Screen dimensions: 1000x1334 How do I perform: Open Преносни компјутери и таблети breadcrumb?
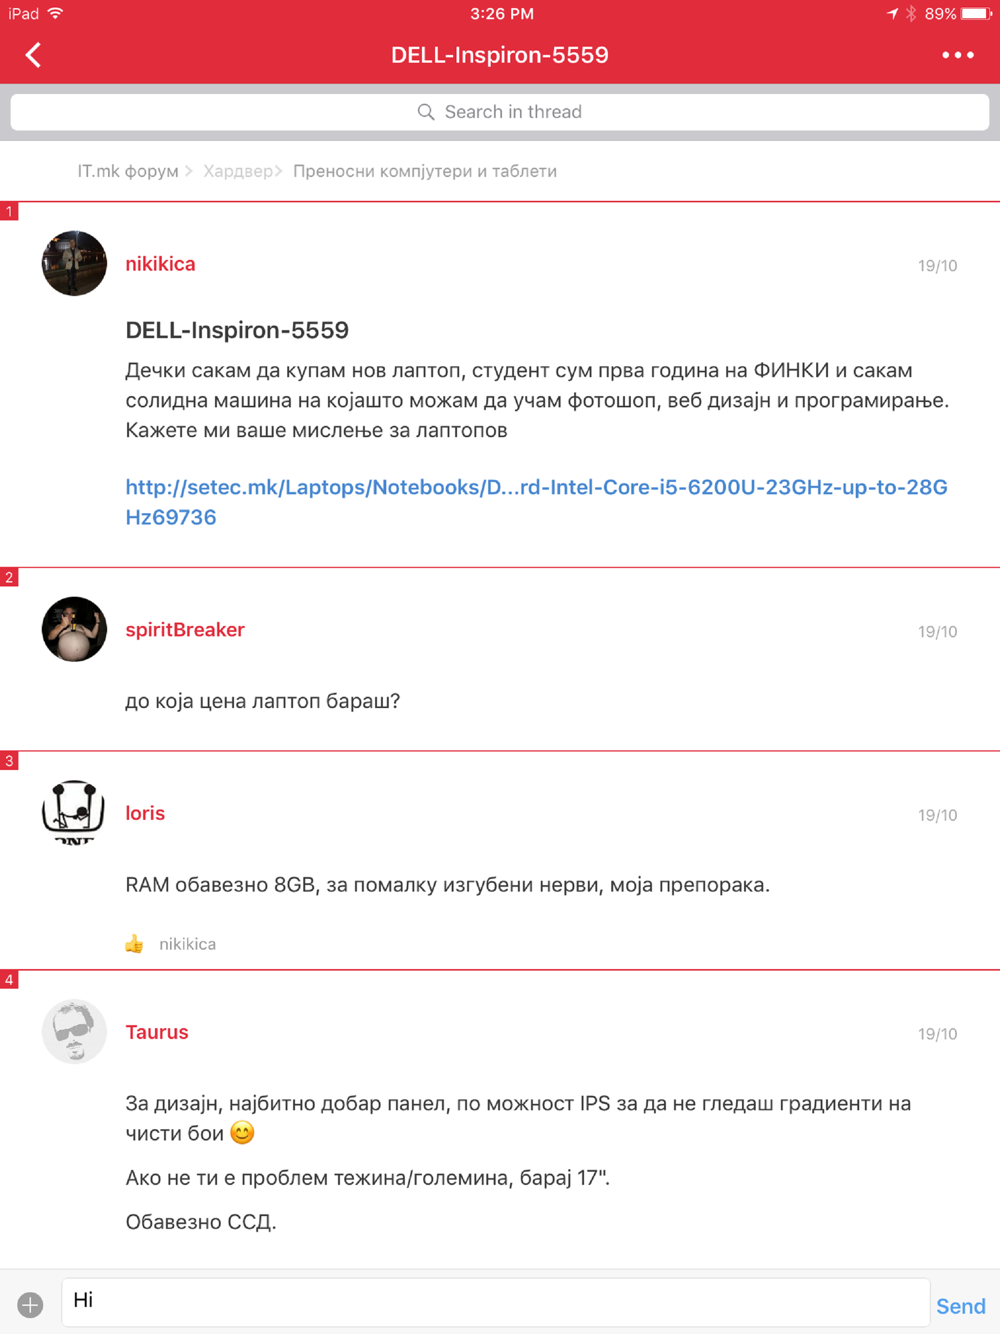click(425, 171)
